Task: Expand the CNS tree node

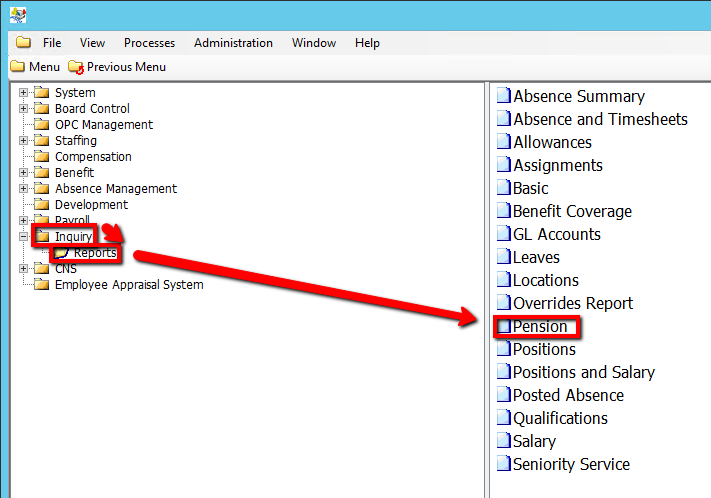Action: 23,269
